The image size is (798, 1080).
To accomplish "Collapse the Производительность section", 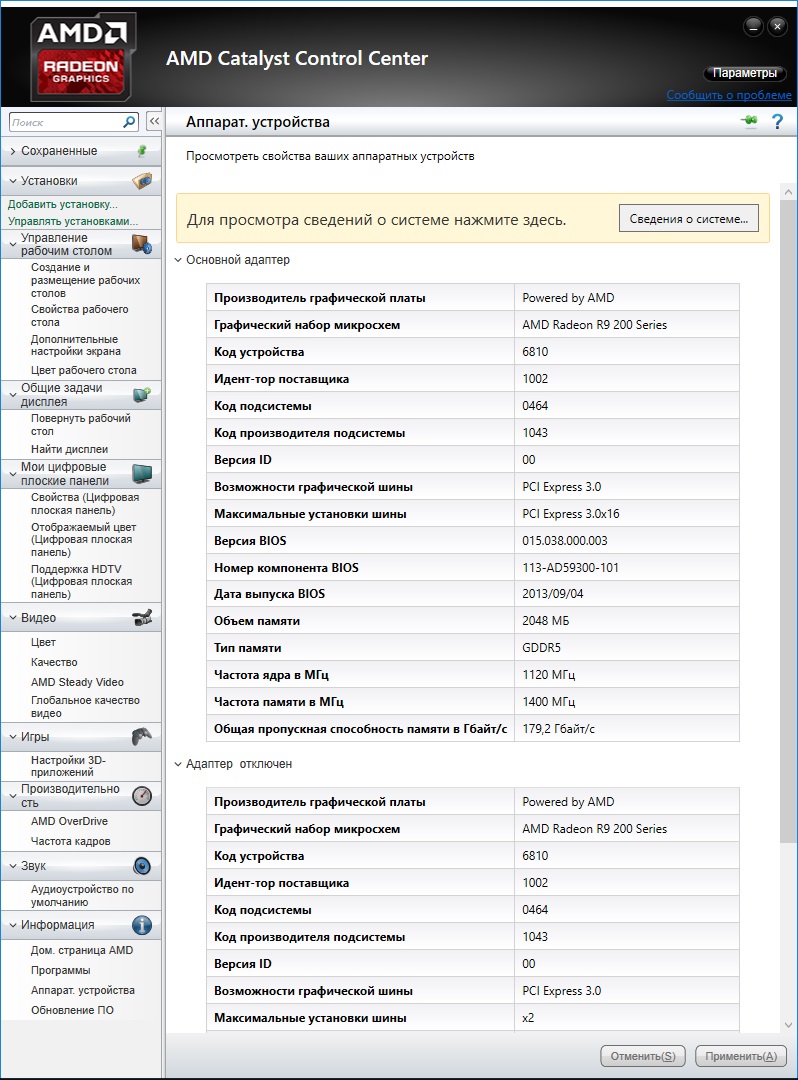I will (x=12, y=796).
